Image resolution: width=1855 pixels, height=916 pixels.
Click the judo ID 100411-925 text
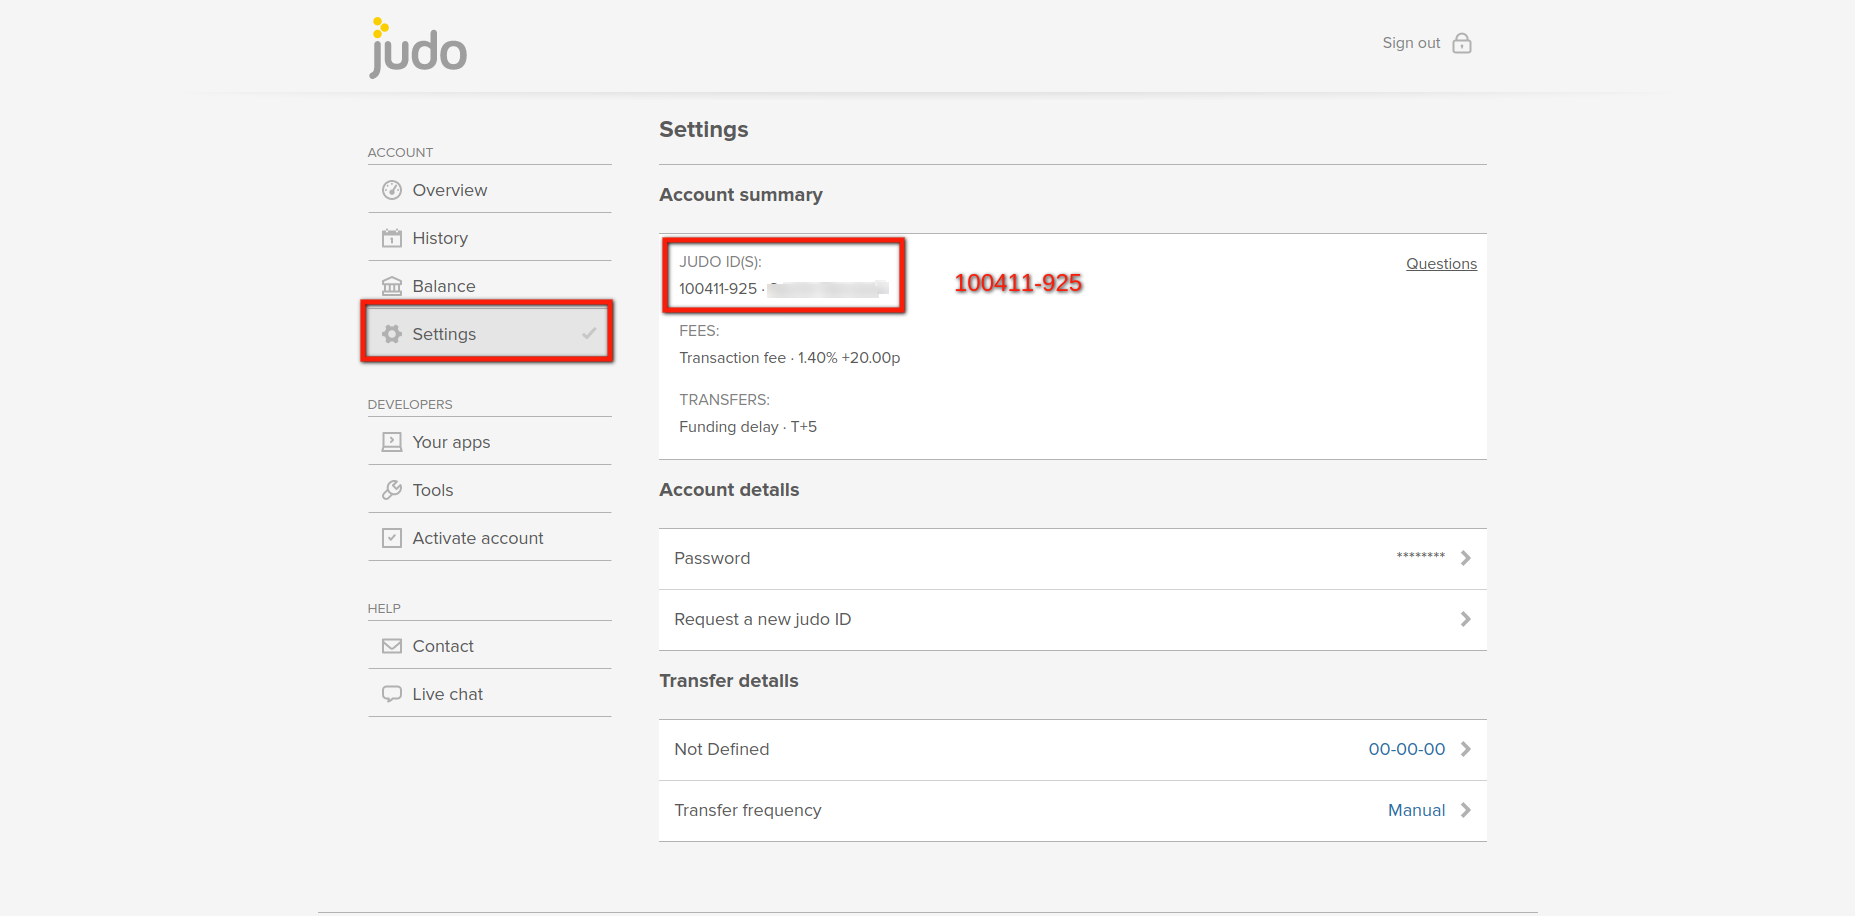pos(718,288)
